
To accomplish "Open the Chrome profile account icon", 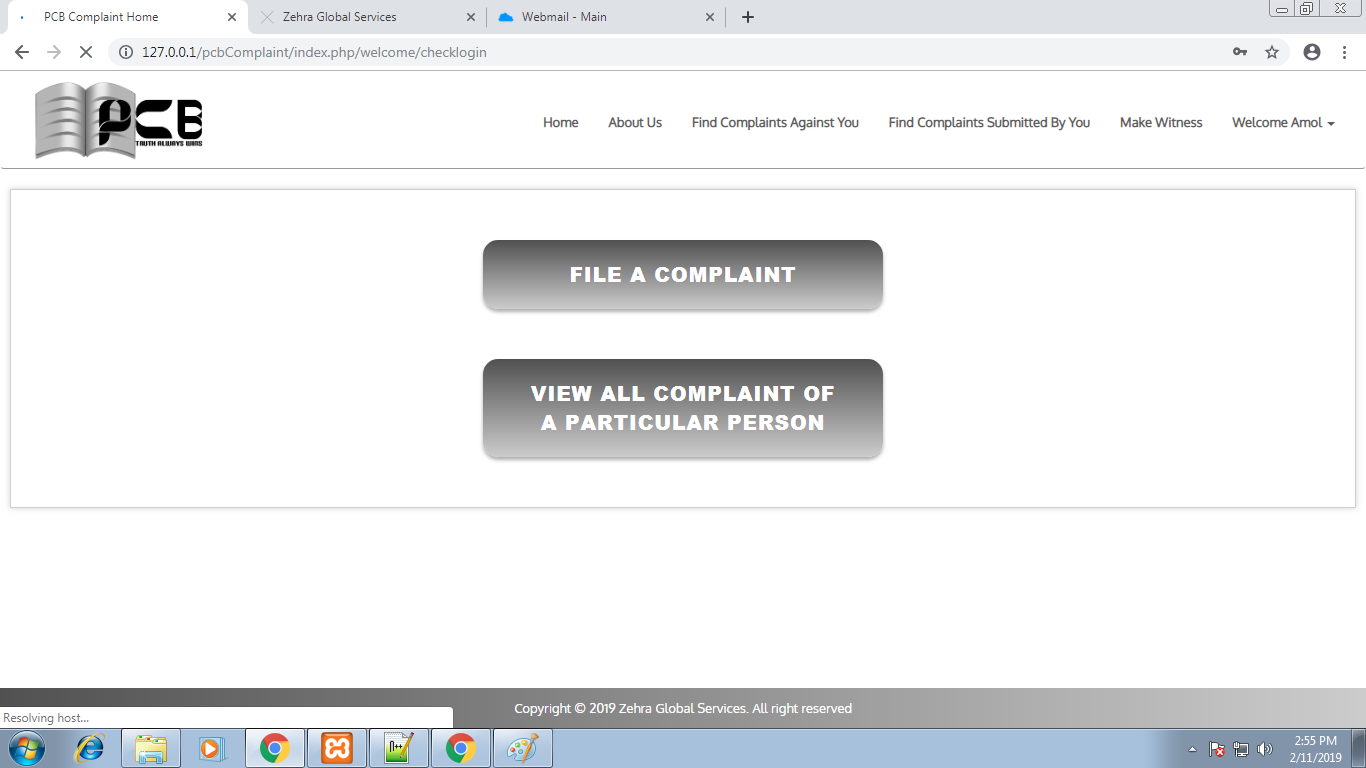I will (1312, 52).
